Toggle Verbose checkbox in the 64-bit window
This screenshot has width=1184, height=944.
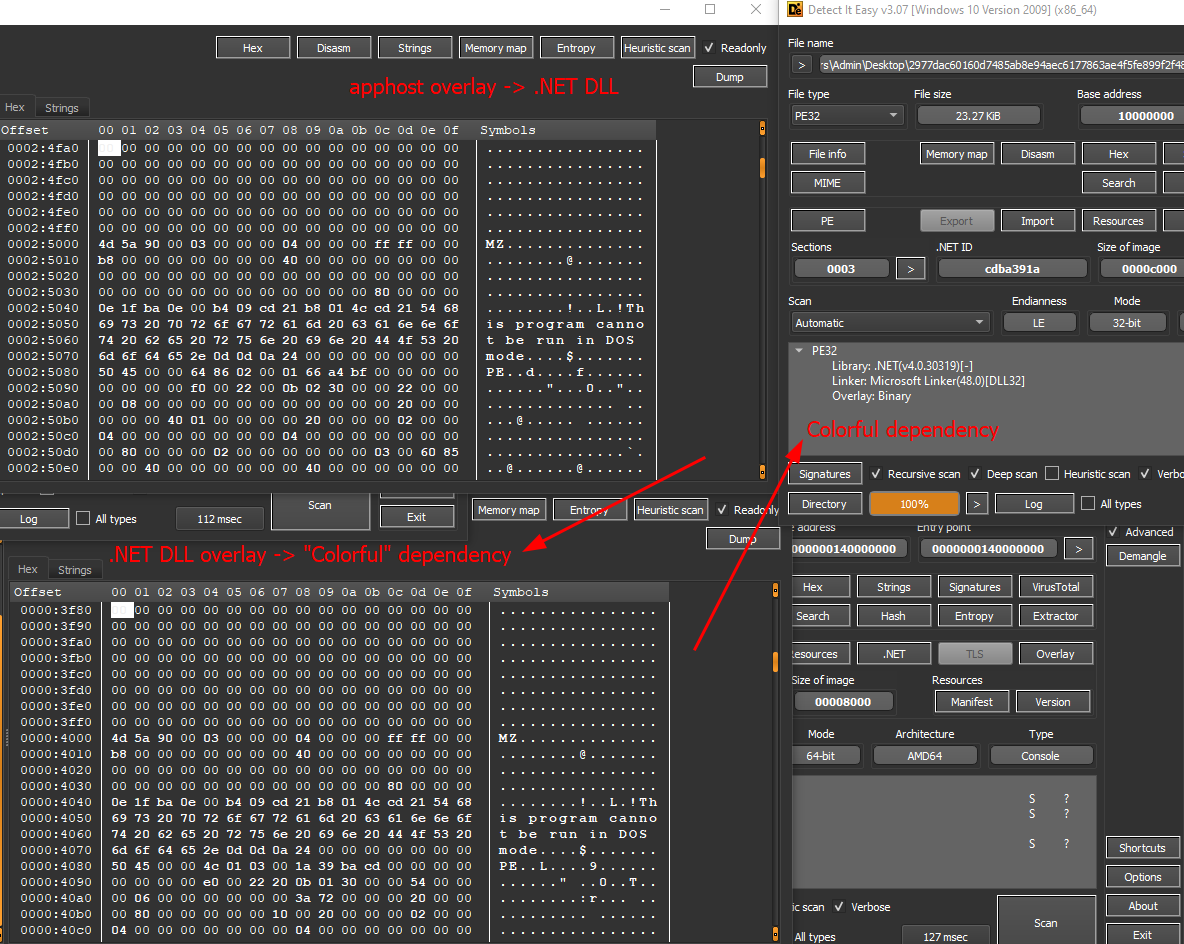point(839,906)
